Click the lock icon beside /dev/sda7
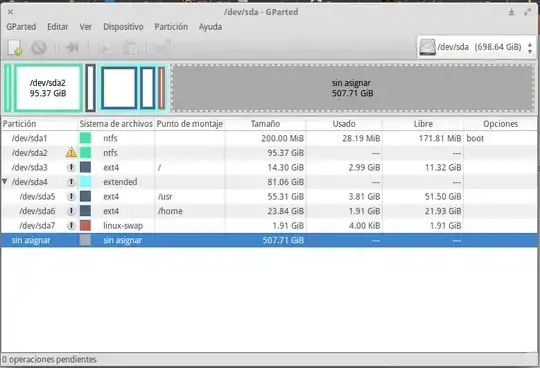The width and height of the screenshot is (540, 368). pos(71,225)
